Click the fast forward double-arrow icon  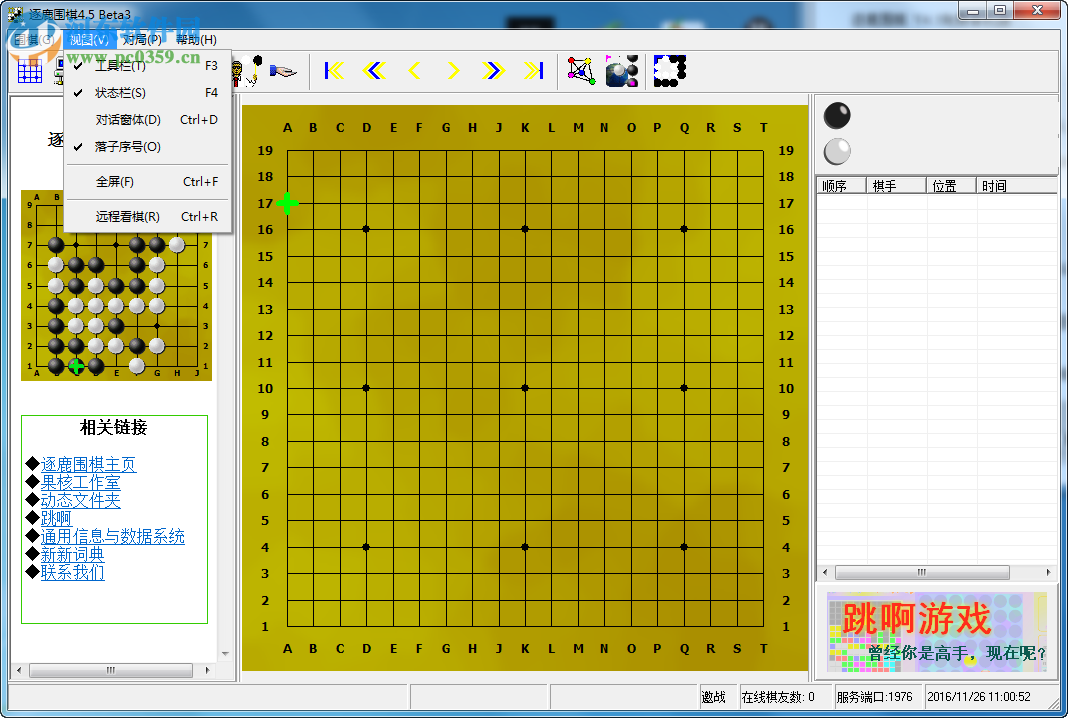494,70
